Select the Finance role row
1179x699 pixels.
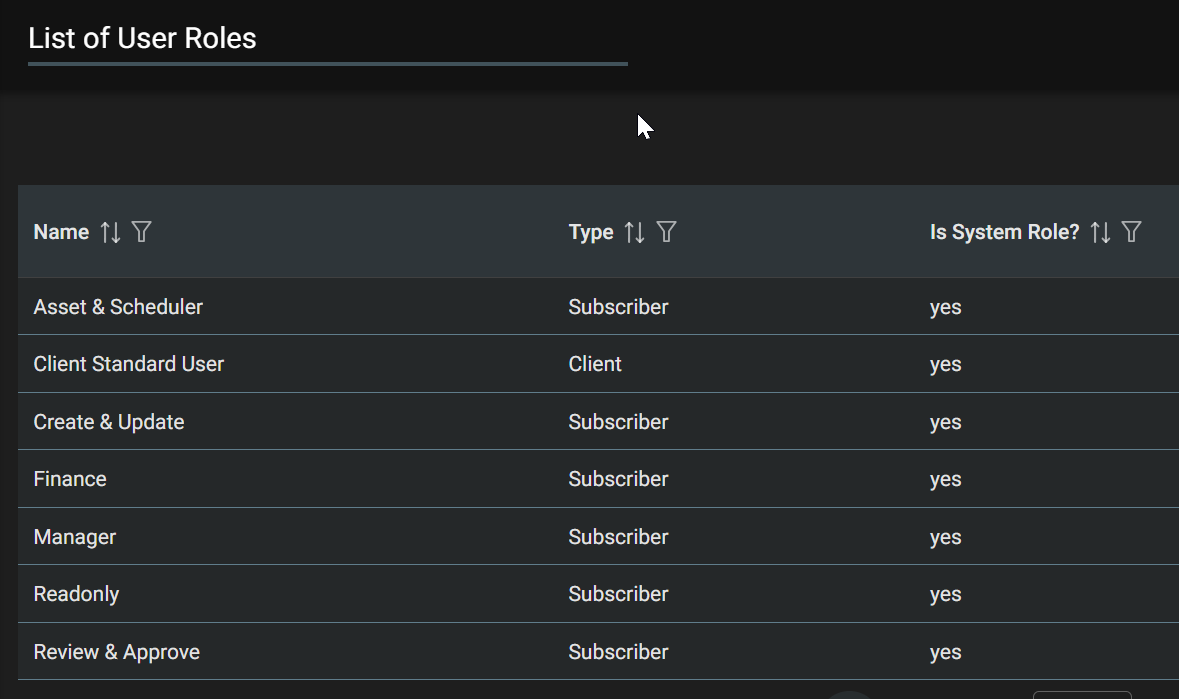(70, 479)
